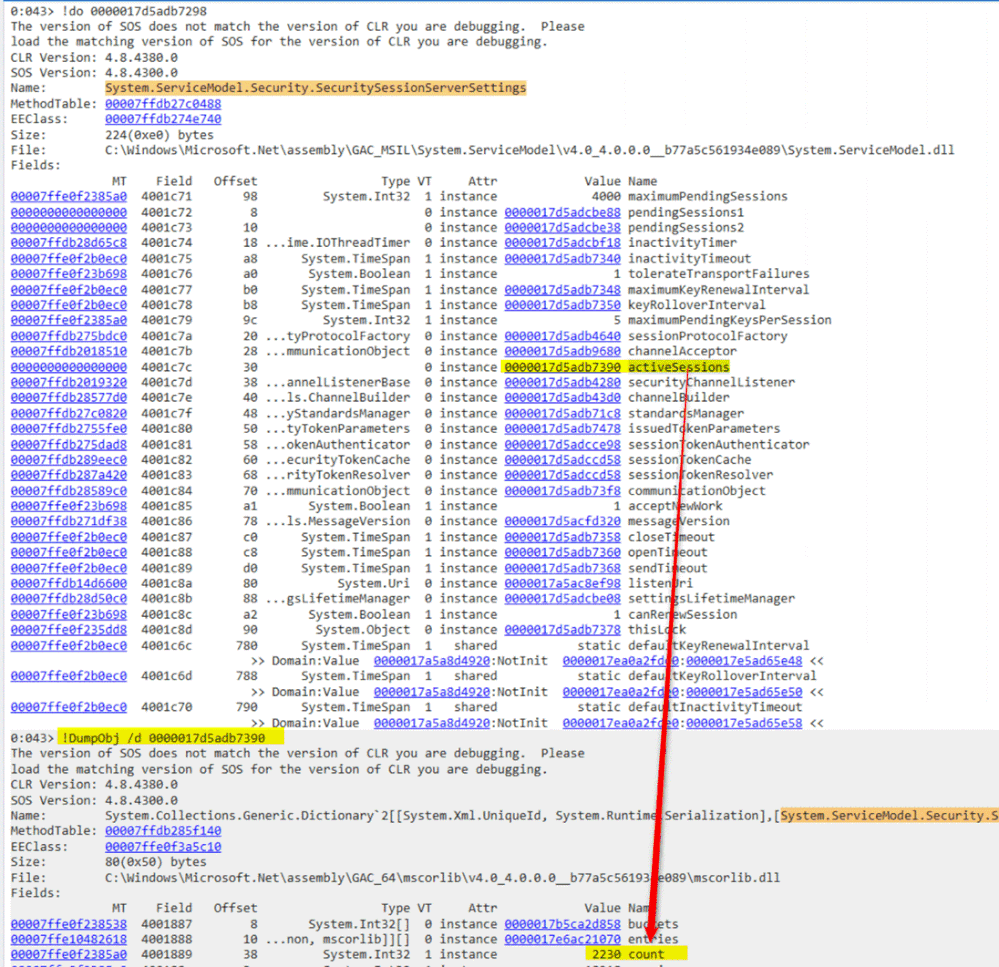Screen dimensions: 999x967
Task: Open sessionProtocolFactory value 0000017d5adb4640
Action: [x=562, y=336]
